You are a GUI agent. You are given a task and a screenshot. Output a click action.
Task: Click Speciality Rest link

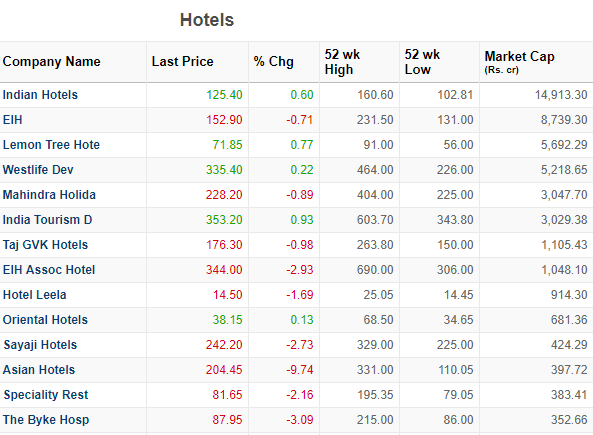45,395
